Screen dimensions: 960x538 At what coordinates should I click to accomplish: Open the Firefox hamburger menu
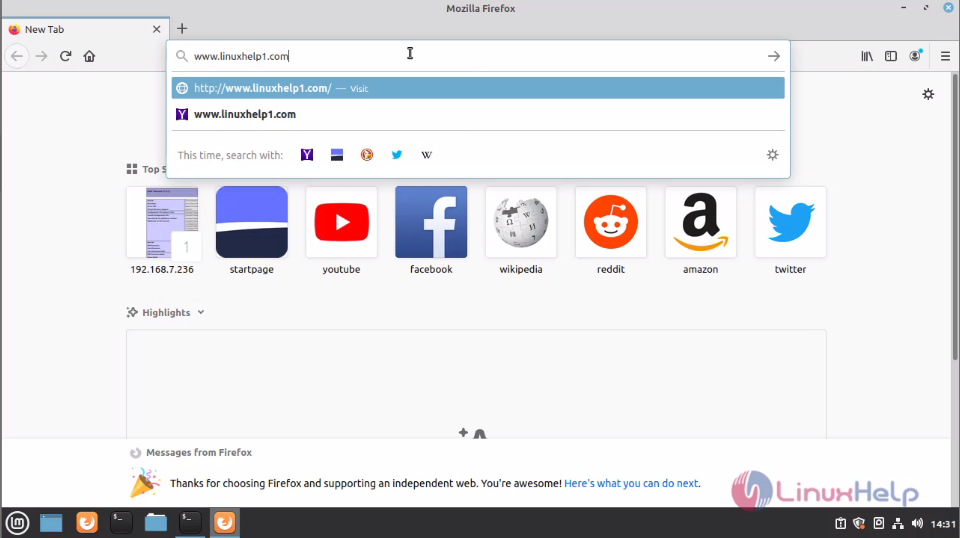(x=945, y=56)
